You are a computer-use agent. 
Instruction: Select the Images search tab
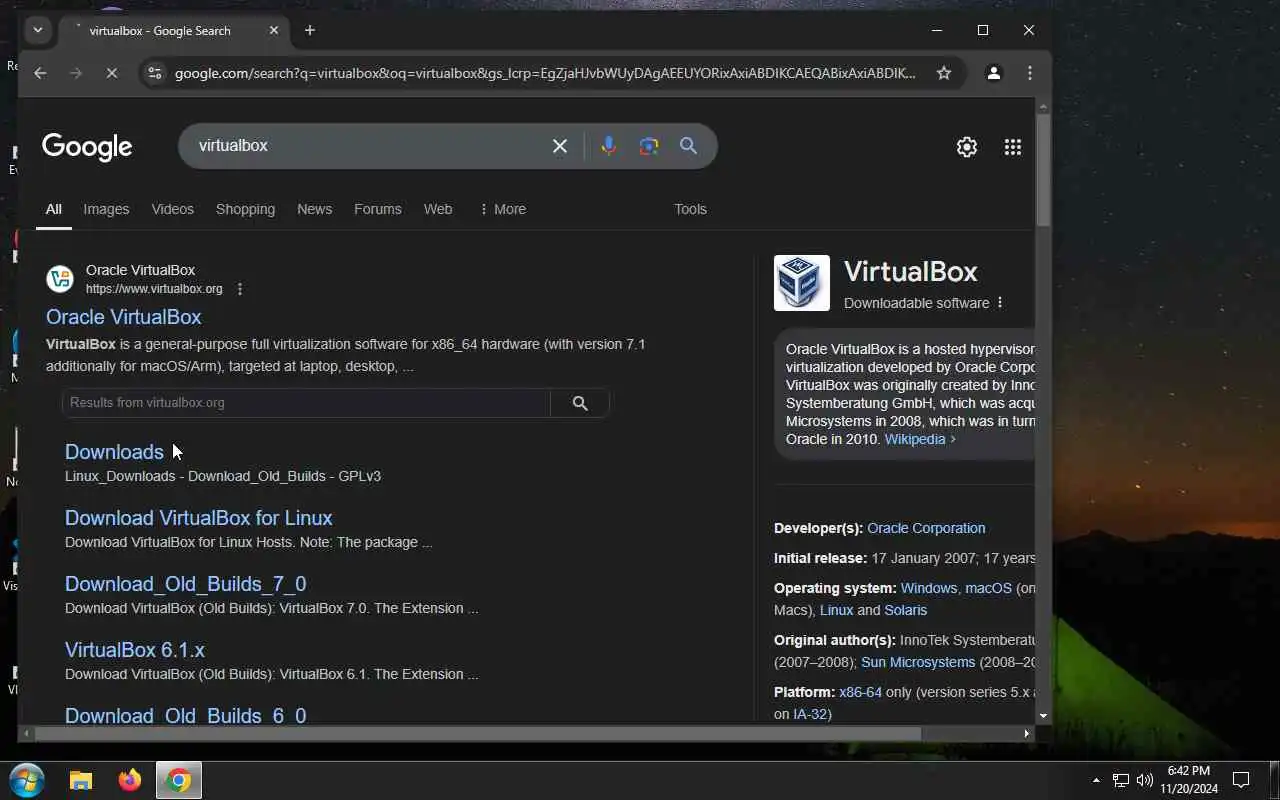point(106,209)
